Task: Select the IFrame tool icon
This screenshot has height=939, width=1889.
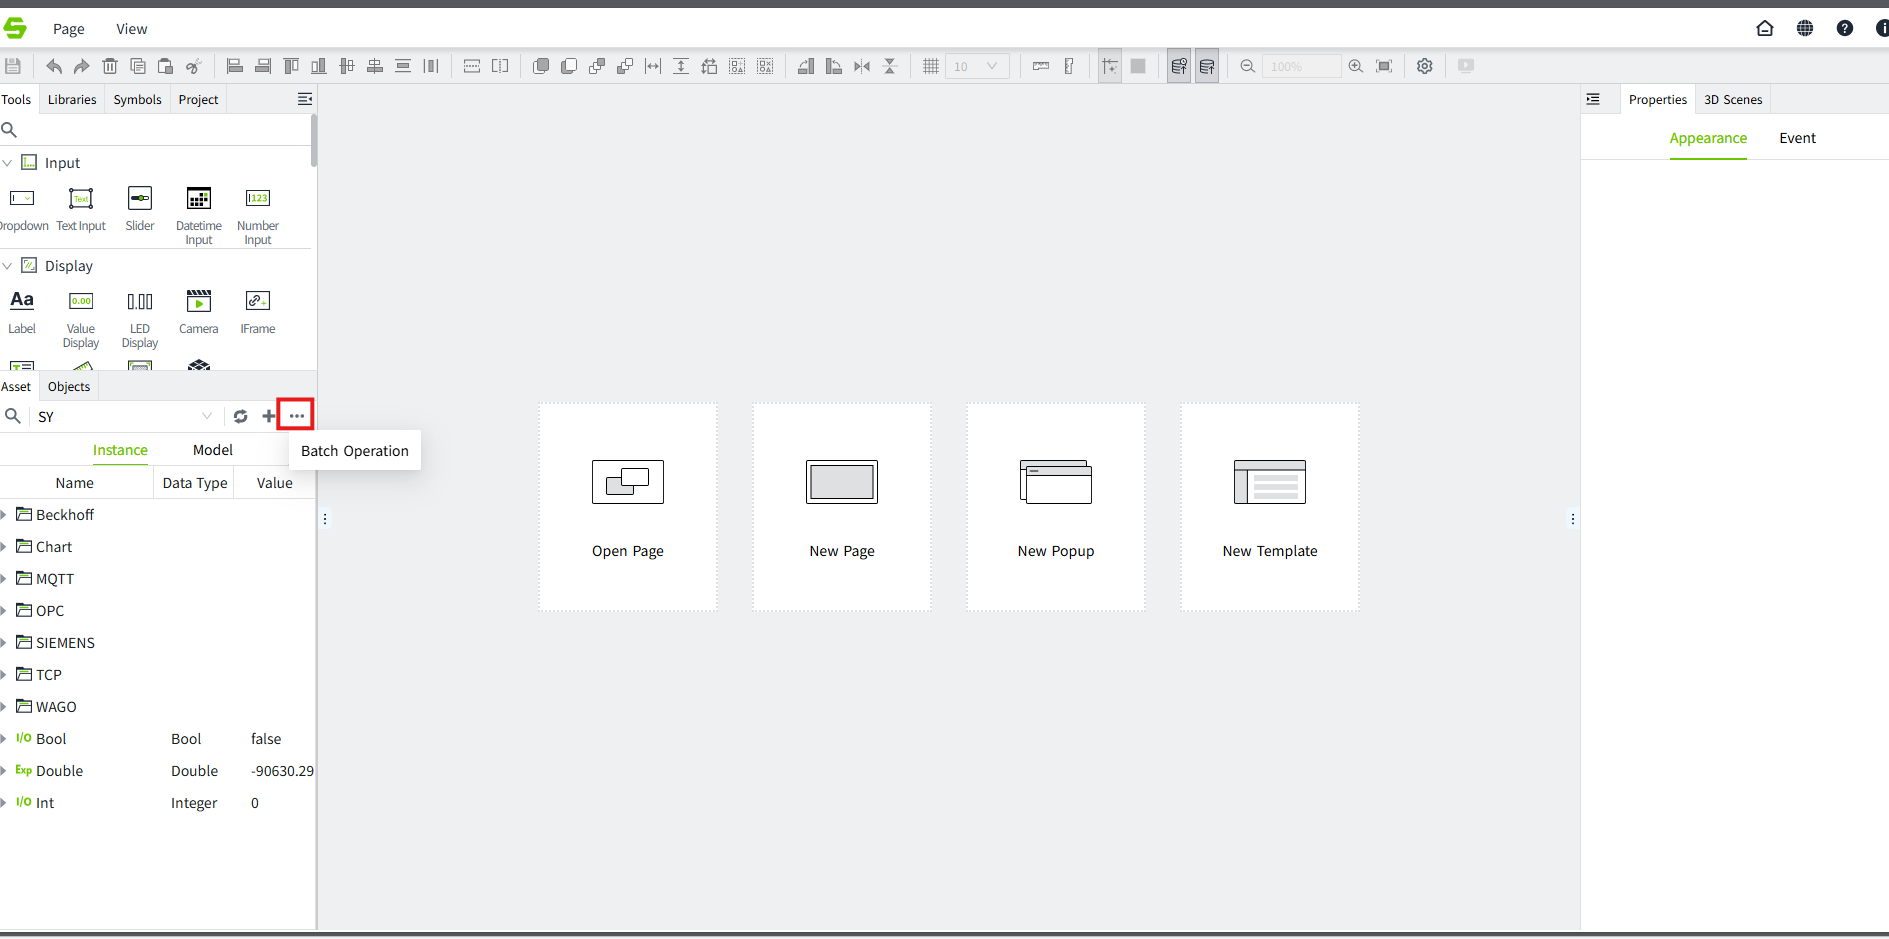Action: pos(257,302)
